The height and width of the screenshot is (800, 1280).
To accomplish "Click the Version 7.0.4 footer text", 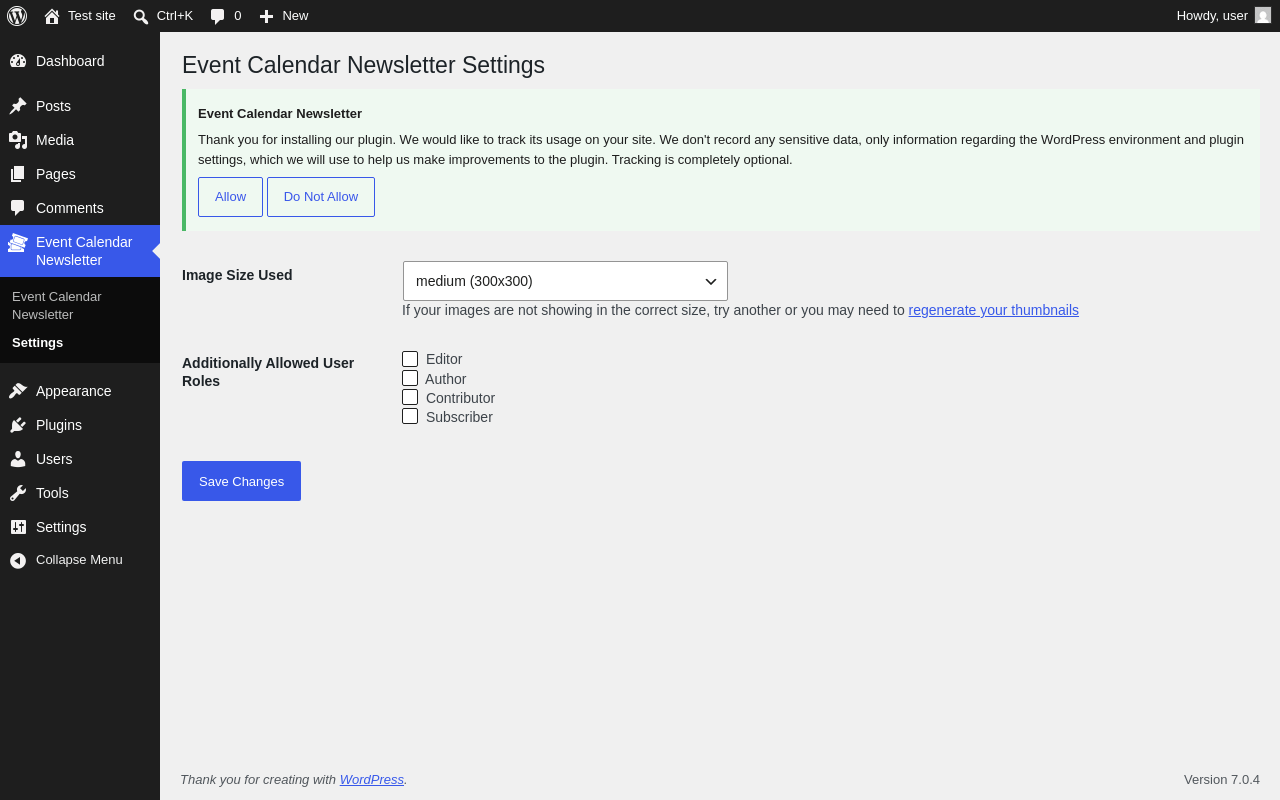I will (1222, 780).
